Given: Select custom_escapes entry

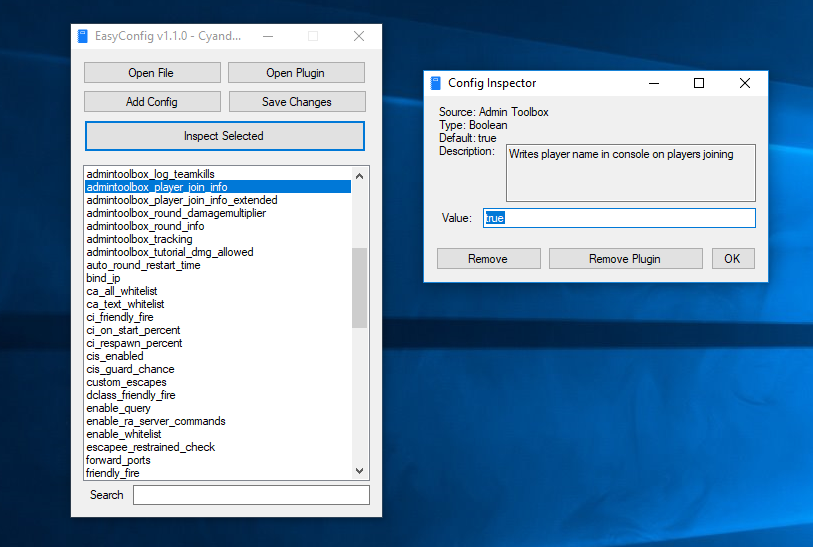Looking at the screenshot, I should tap(218, 382).
